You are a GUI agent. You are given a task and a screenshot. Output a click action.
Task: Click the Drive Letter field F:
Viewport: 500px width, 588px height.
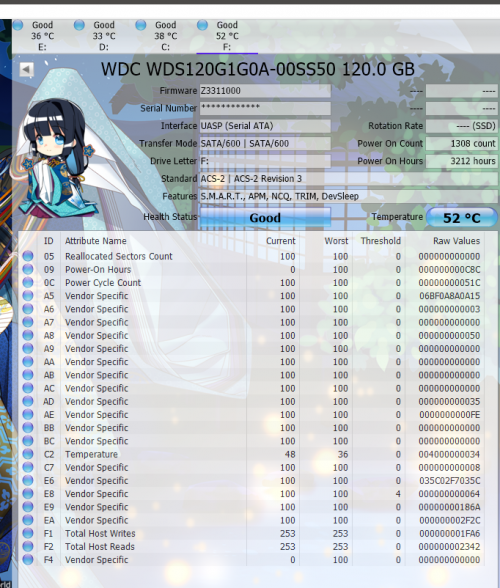pos(265,161)
